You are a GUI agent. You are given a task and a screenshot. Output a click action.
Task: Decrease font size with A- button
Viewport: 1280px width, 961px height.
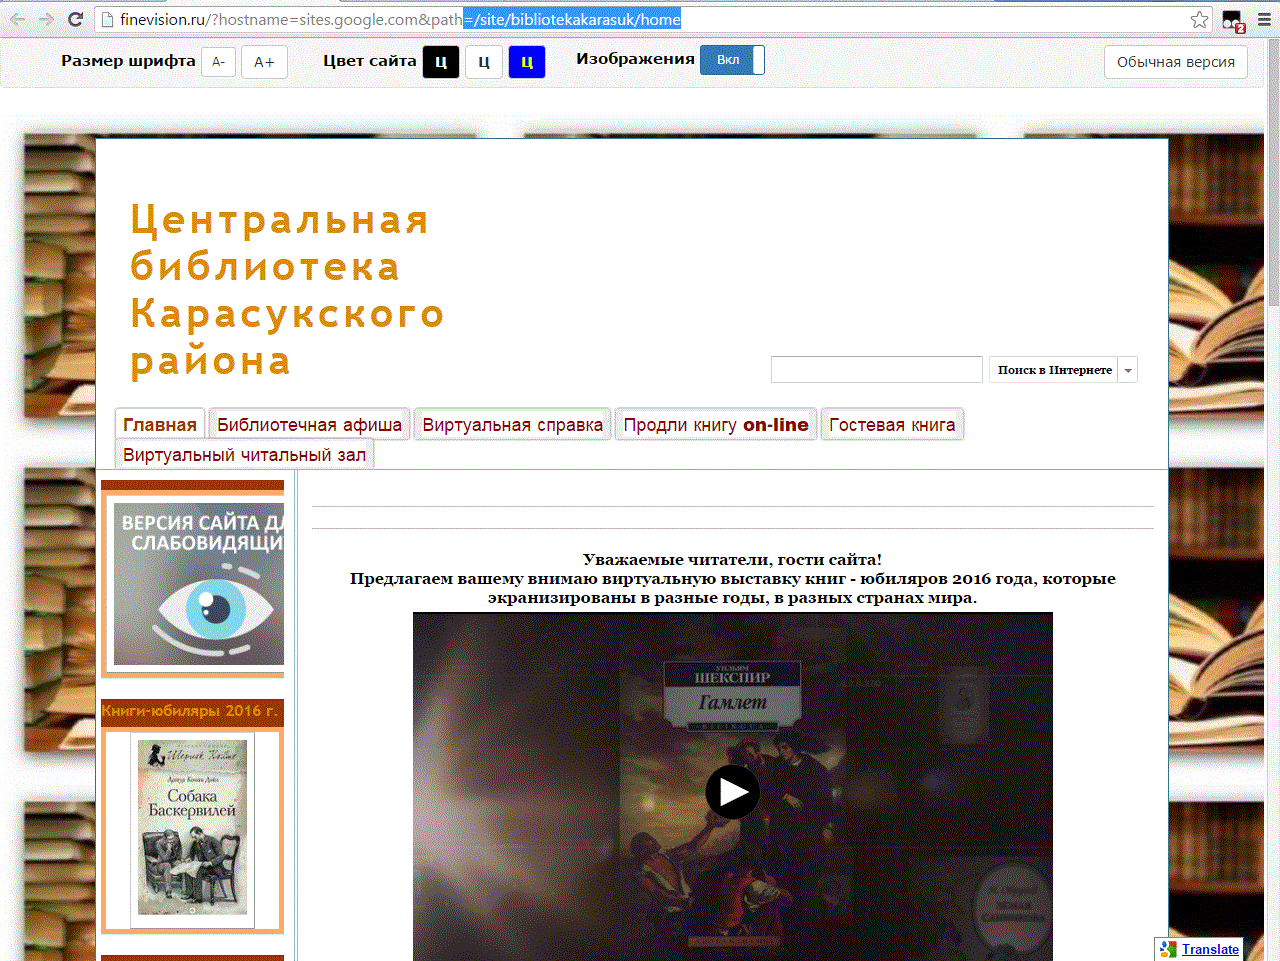pyautogui.click(x=218, y=62)
